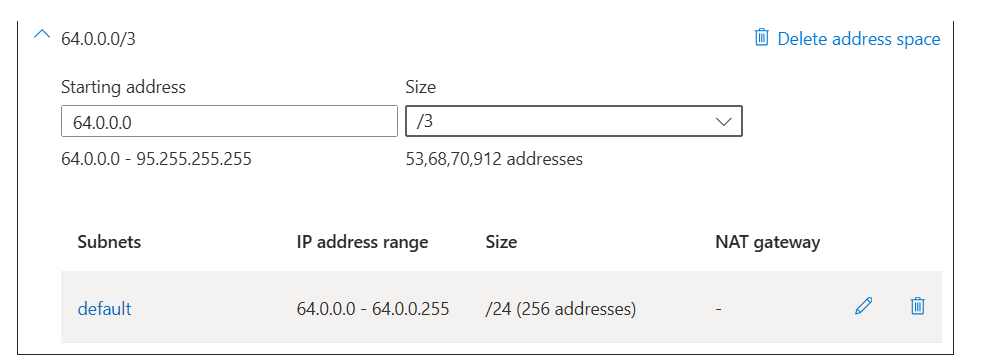Edit the default subnet with pencil icon
The width and height of the screenshot is (998, 364).
click(x=864, y=306)
